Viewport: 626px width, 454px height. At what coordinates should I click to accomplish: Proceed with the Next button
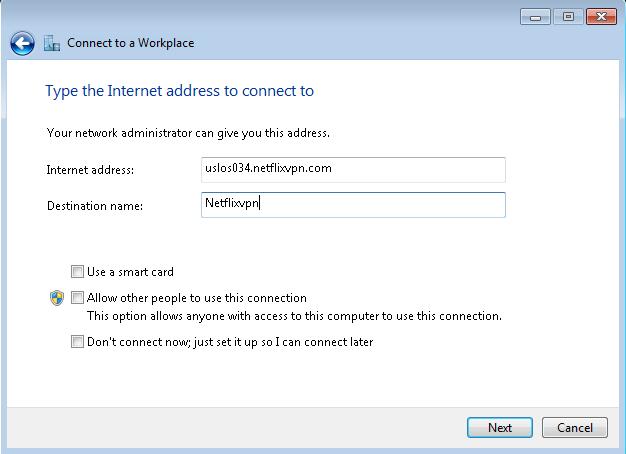click(x=500, y=428)
